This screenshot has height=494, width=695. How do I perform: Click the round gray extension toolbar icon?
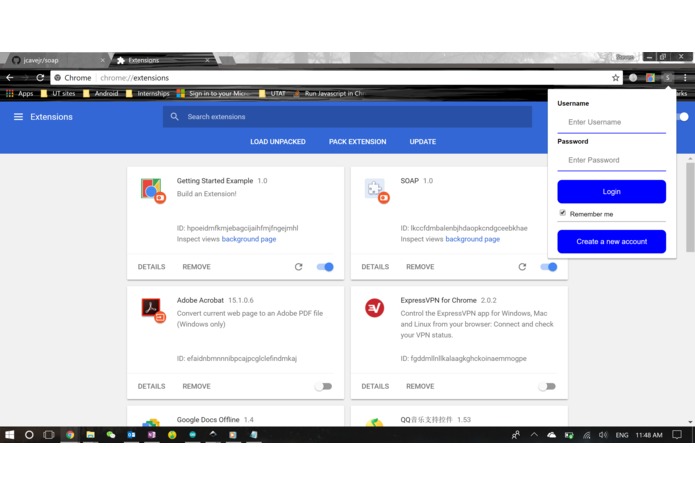[x=633, y=78]
